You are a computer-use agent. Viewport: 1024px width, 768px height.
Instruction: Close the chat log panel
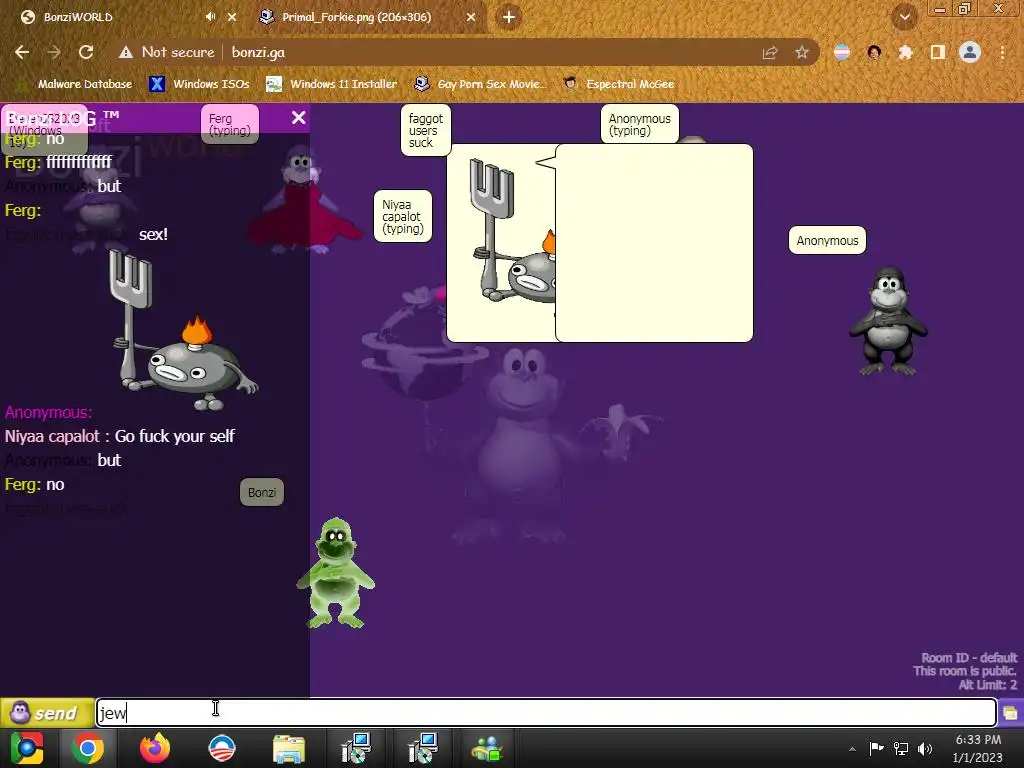coord(298,118)
